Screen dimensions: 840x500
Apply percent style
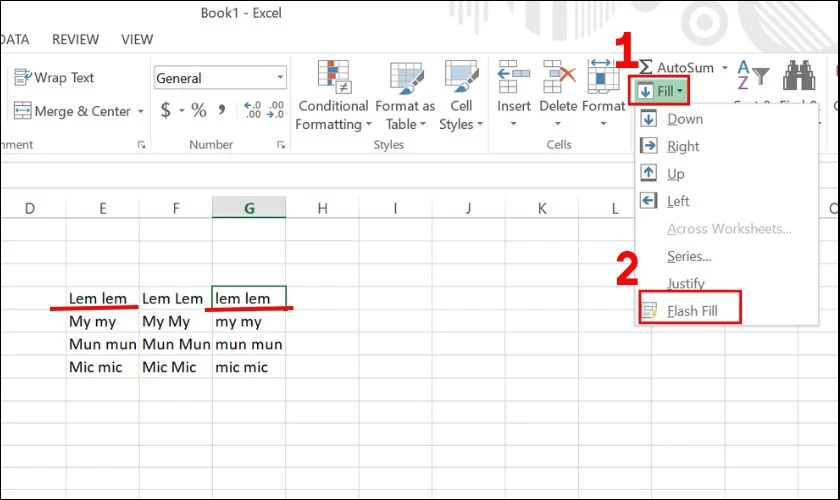click(x=199, y=110)
